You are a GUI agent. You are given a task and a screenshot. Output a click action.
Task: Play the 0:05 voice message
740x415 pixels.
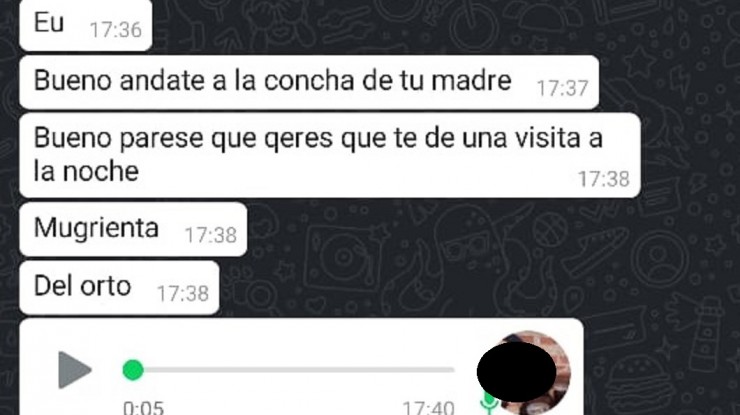coord(74,370)
